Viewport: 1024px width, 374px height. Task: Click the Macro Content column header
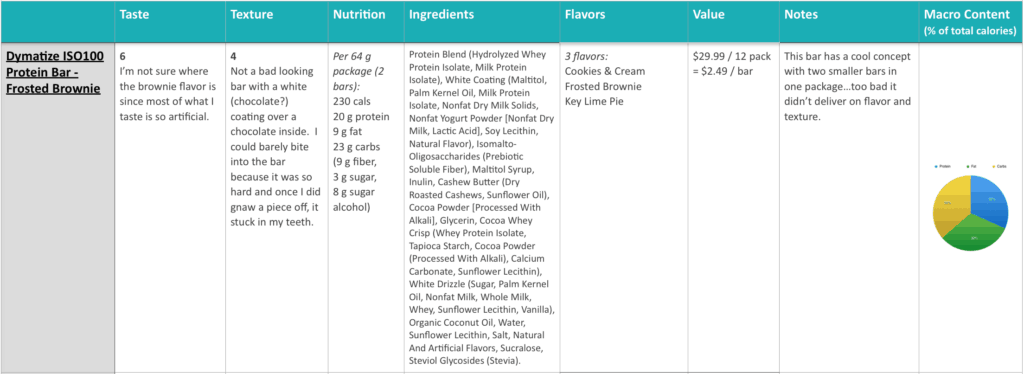[x=970, y=22]
